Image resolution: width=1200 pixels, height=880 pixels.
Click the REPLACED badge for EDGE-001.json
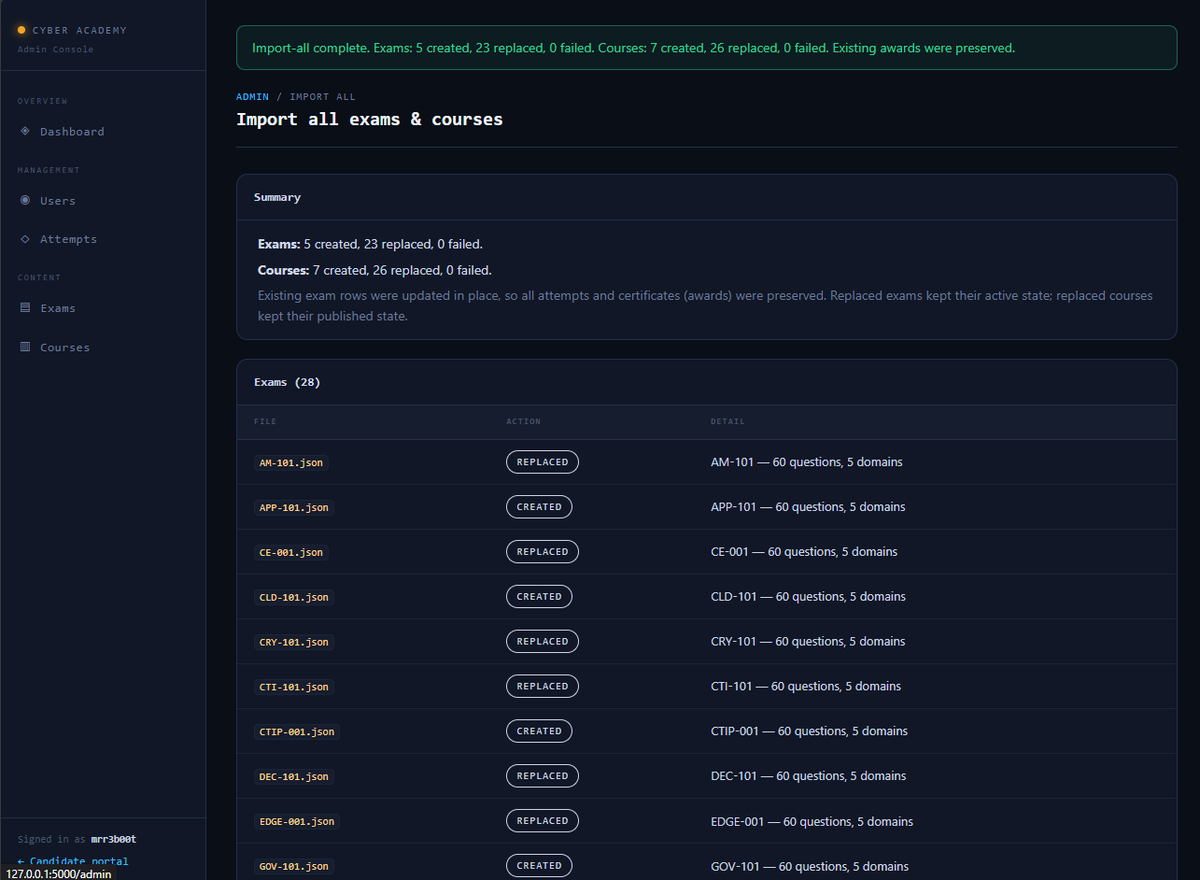542,821
